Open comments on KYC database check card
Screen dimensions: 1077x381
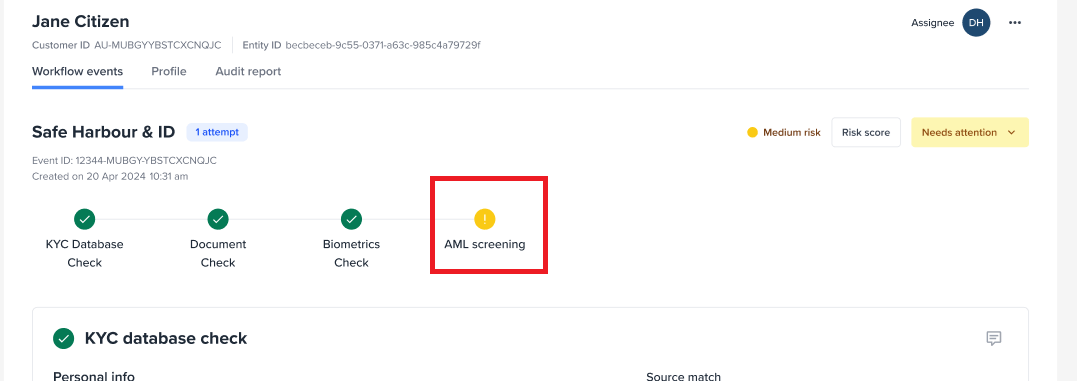(993, 338)
